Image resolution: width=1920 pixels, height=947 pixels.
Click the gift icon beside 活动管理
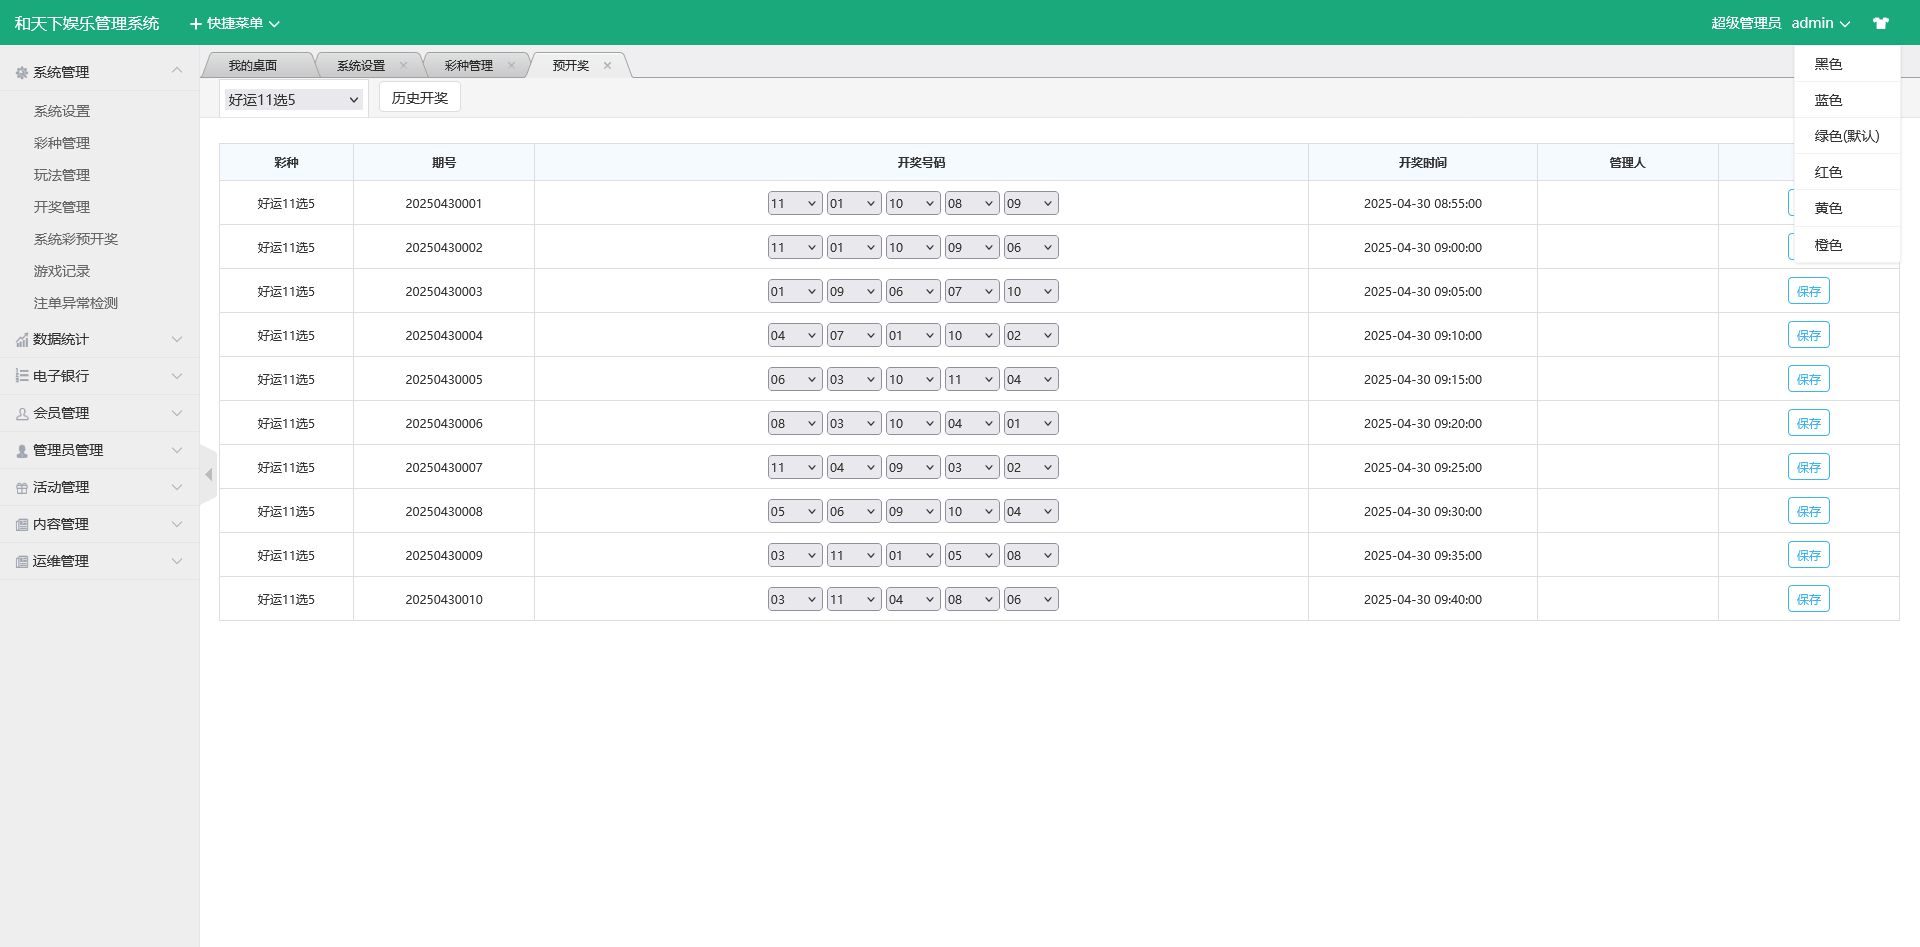[22, 488]
